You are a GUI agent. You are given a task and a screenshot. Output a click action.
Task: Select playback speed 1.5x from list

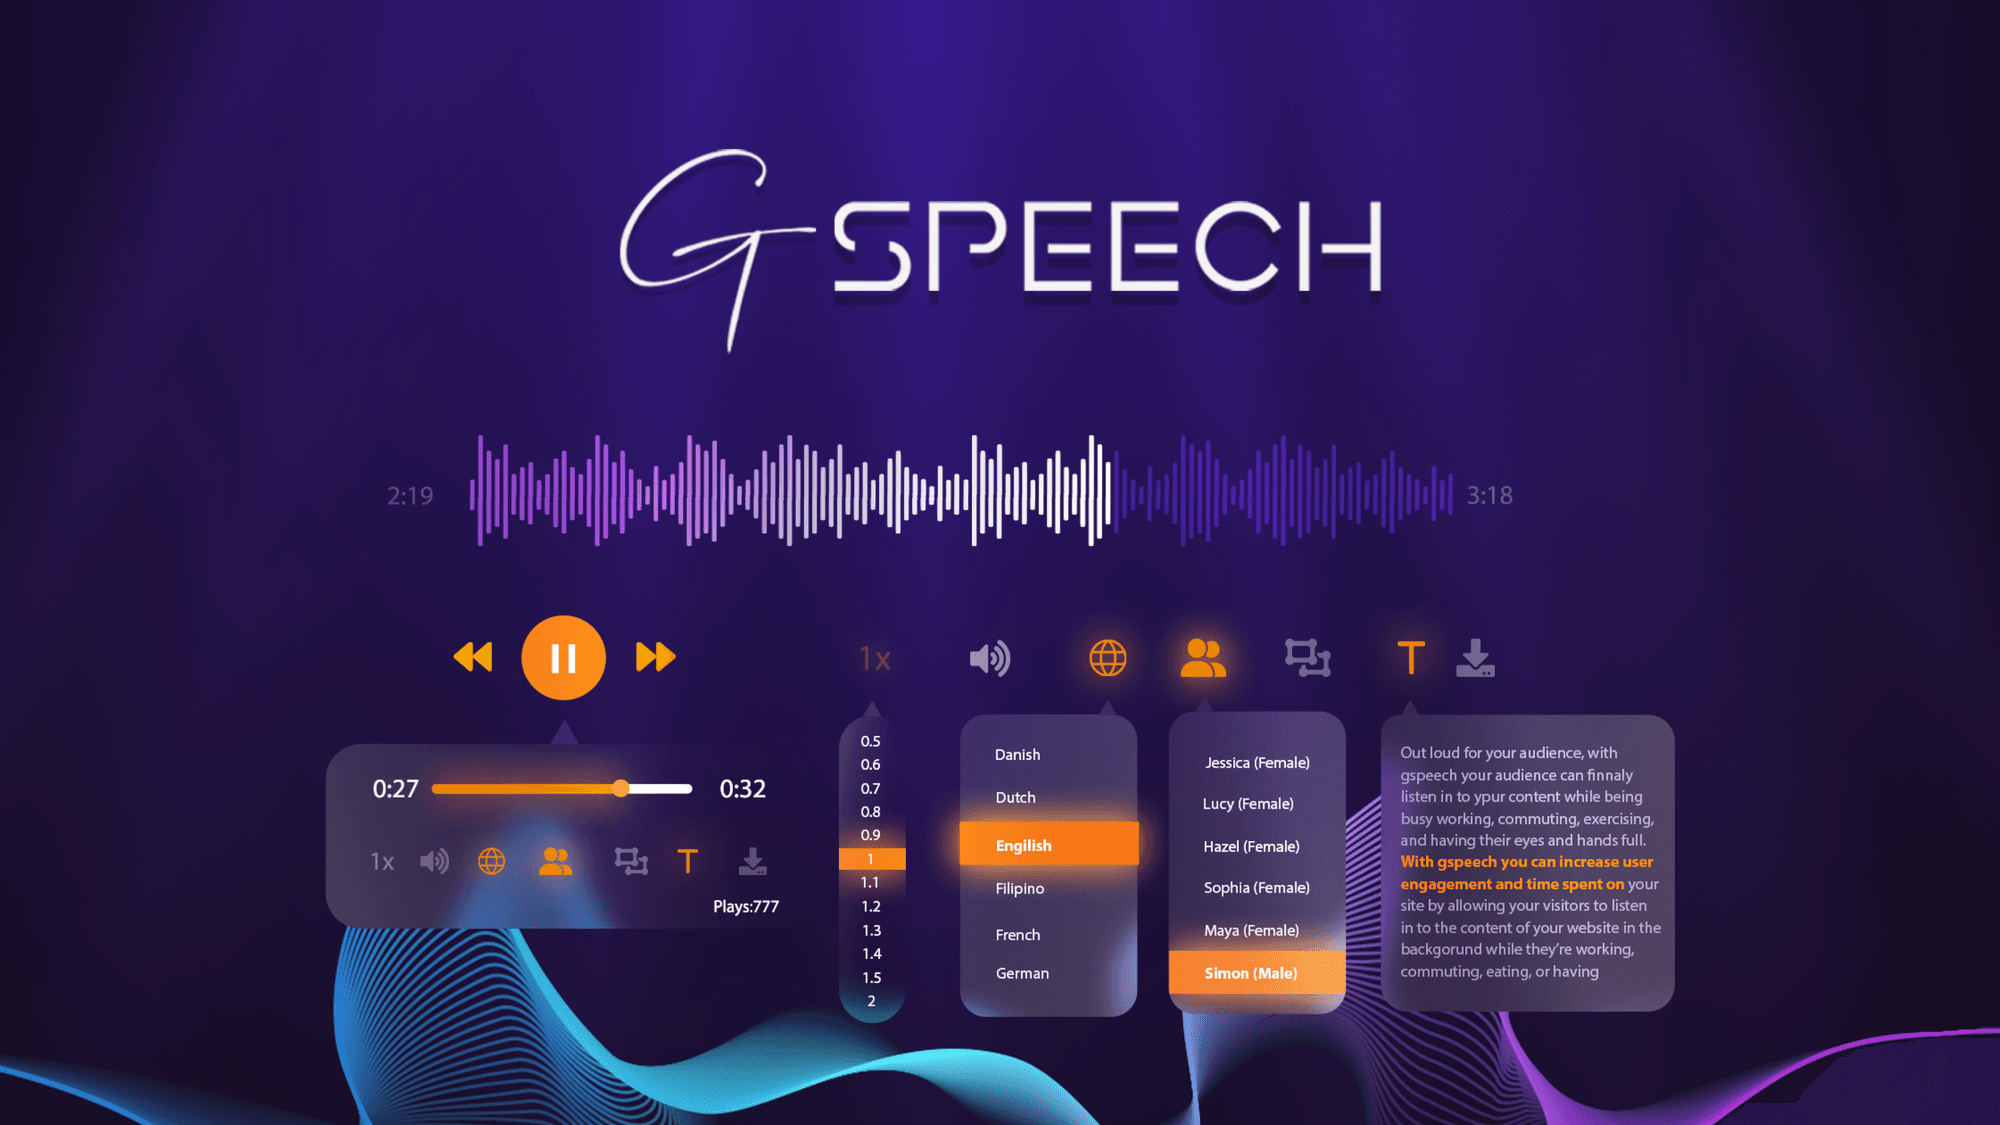871,975
